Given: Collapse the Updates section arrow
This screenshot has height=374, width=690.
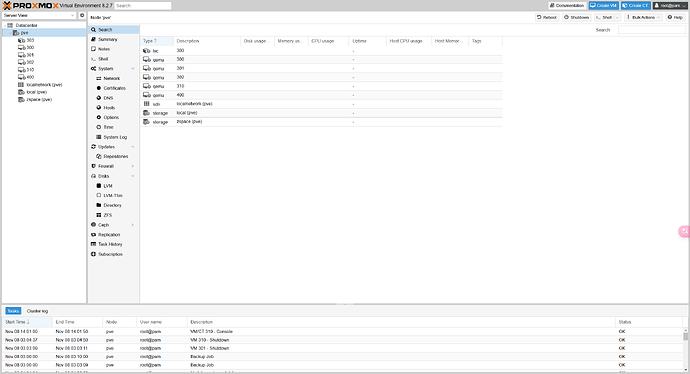Looking at the screenshot, I should tap(133, 147).
